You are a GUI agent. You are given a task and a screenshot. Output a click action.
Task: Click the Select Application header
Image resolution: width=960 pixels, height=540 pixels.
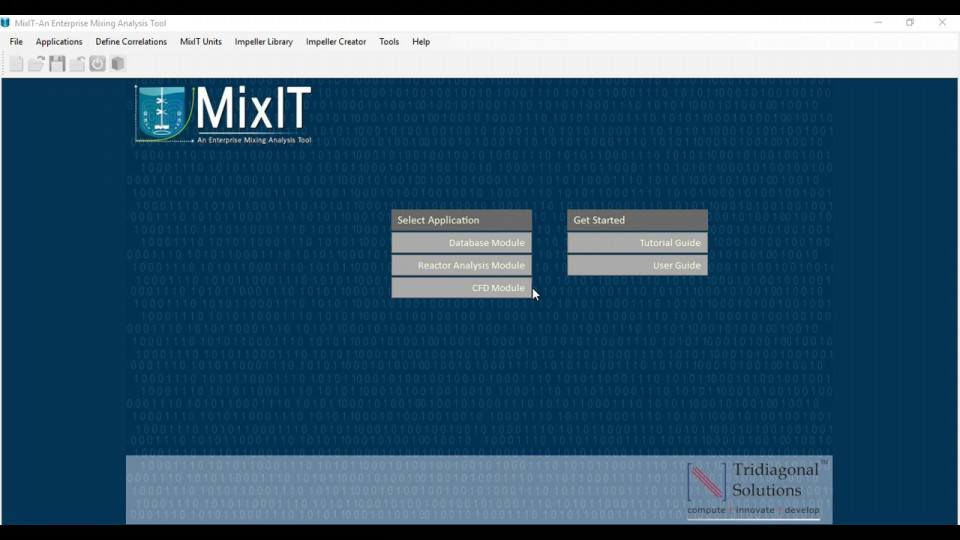[x=462, y=220]
